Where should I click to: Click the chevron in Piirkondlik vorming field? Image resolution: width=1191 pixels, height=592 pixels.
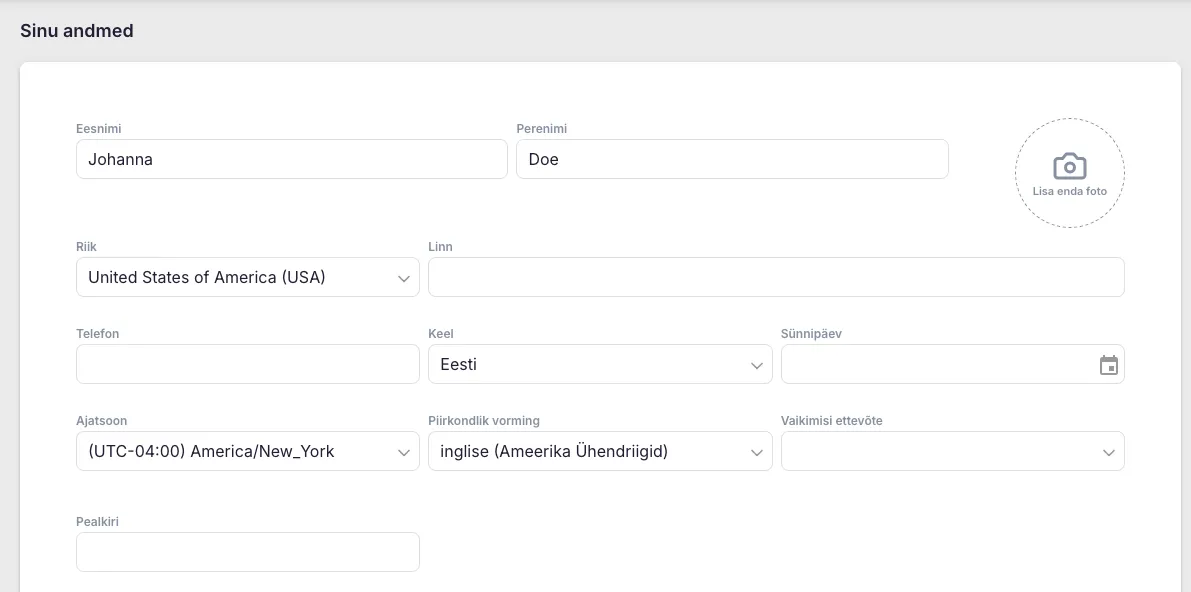click(x=757, y=452)
